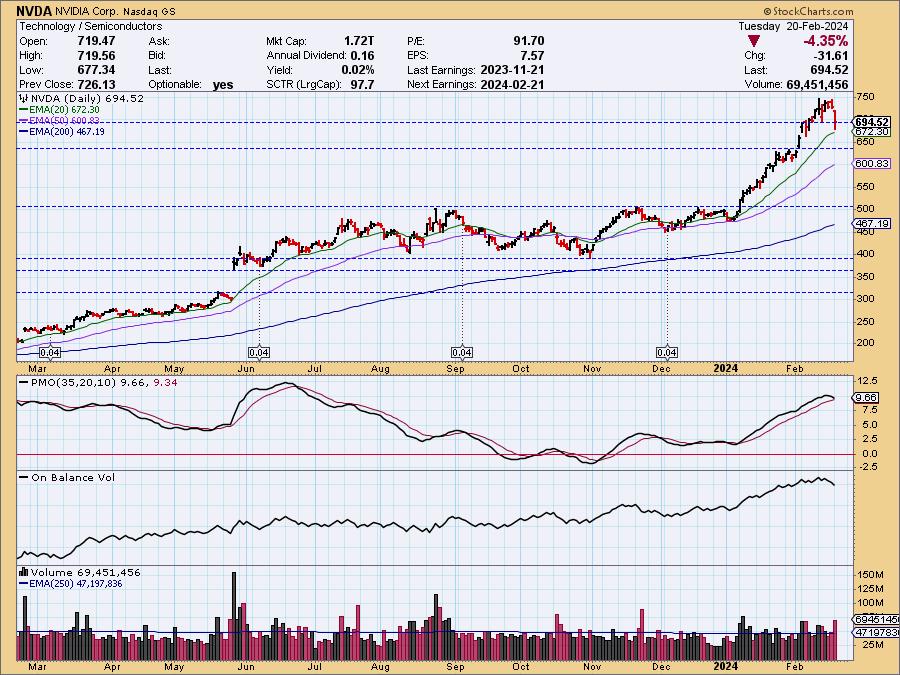Click the NVIDIA Corp. company name
The image size is (900, 675).
(x=87, y=11)
